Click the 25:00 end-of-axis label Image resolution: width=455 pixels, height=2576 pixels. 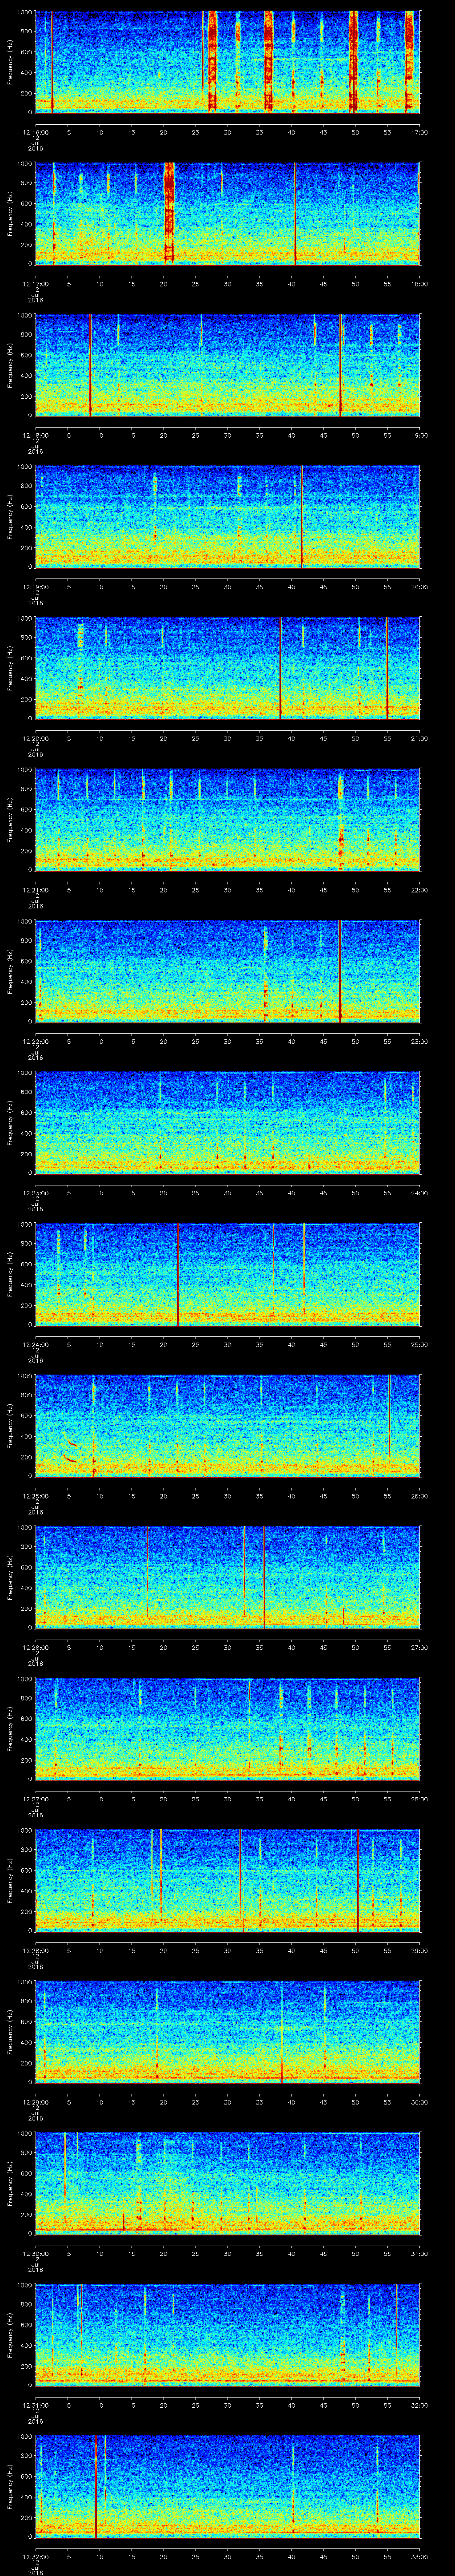coord(419,1344)
